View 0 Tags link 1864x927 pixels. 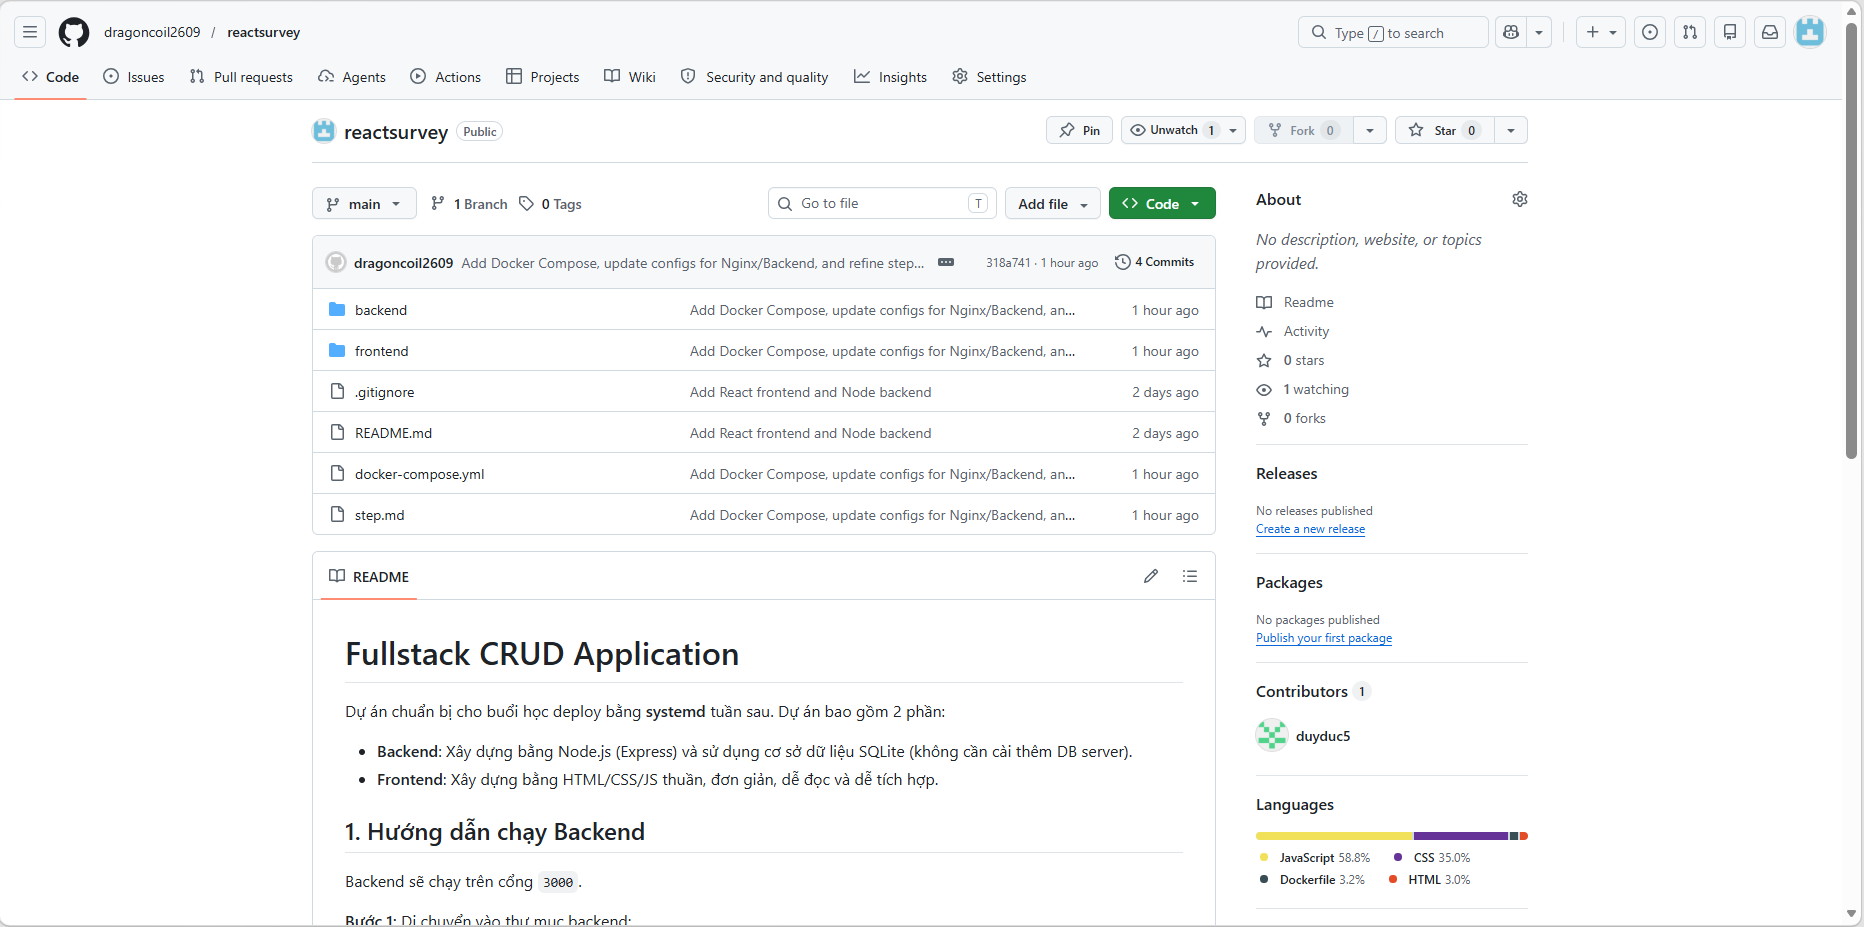tap(550, 203)
